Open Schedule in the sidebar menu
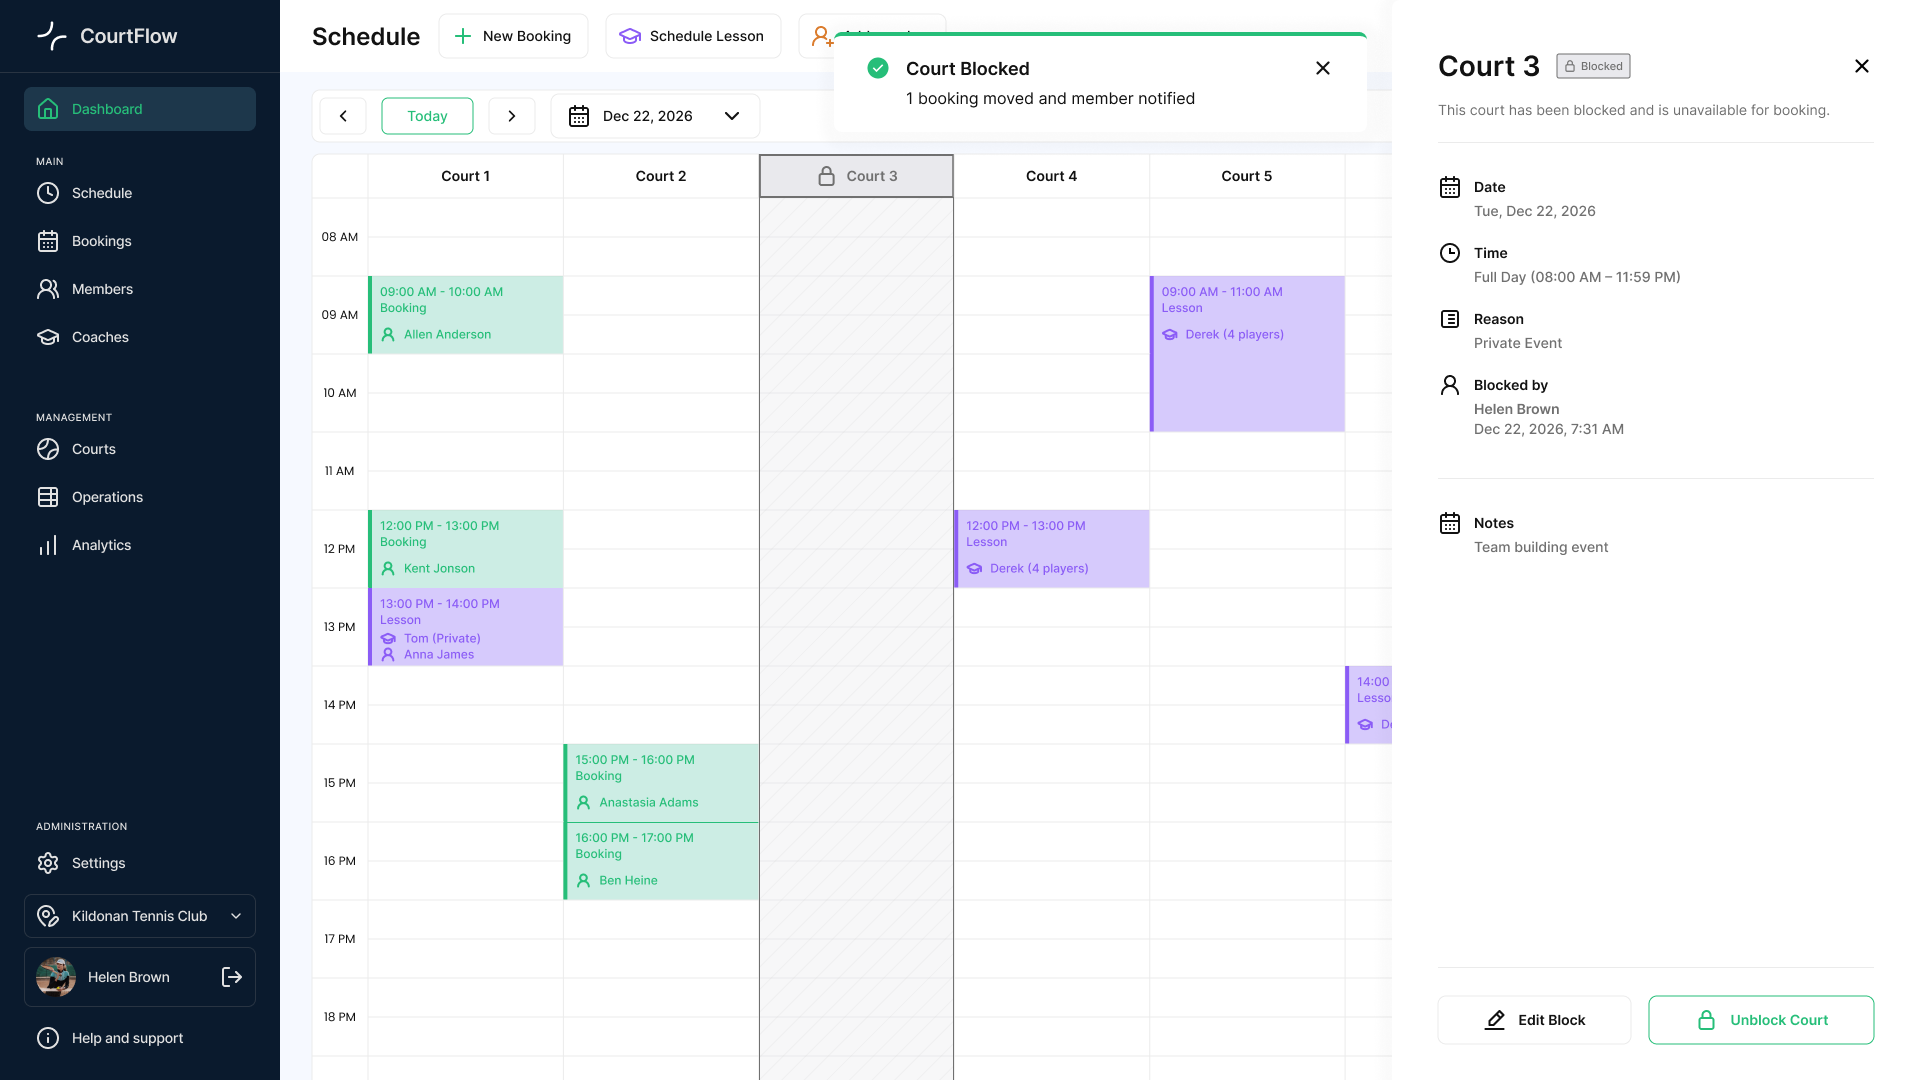 coord(140,193)
